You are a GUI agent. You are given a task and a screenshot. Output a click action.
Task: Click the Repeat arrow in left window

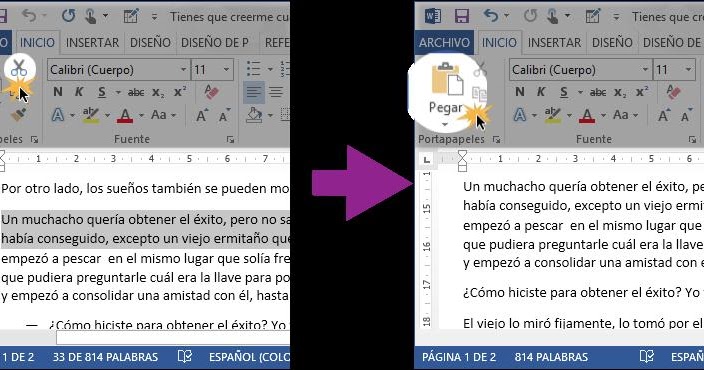click(x=68, y=16)
